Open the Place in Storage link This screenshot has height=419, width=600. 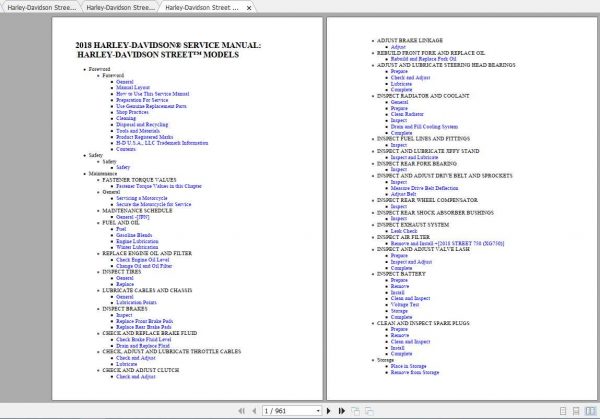click(x=408, y=366)
